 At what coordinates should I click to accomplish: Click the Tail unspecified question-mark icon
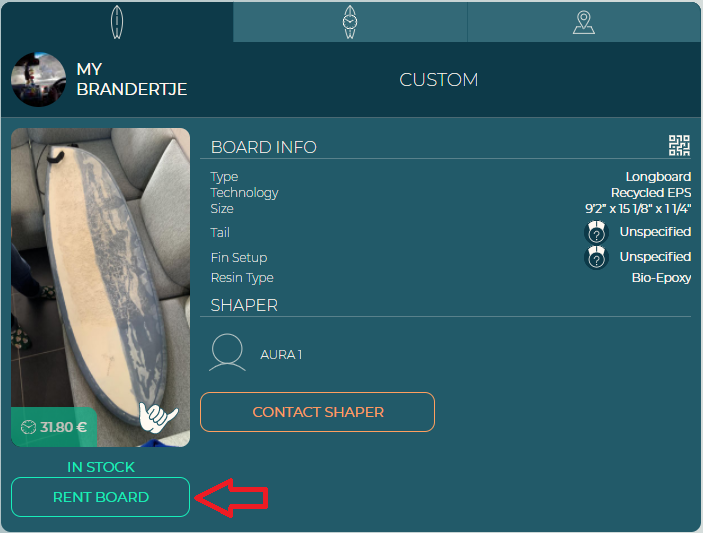point(596,232)
